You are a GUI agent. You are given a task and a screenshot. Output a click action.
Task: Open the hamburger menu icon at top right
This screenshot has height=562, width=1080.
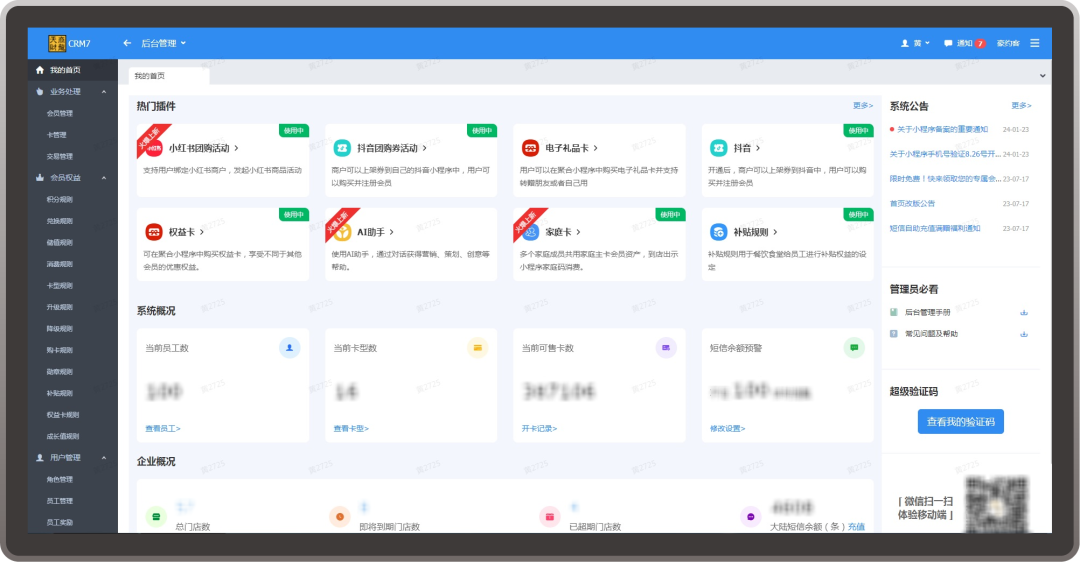(x=1035, y=43)
